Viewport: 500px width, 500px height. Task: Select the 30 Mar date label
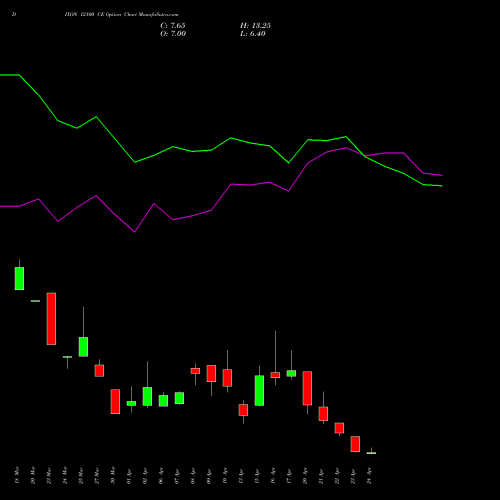(113, 475)
